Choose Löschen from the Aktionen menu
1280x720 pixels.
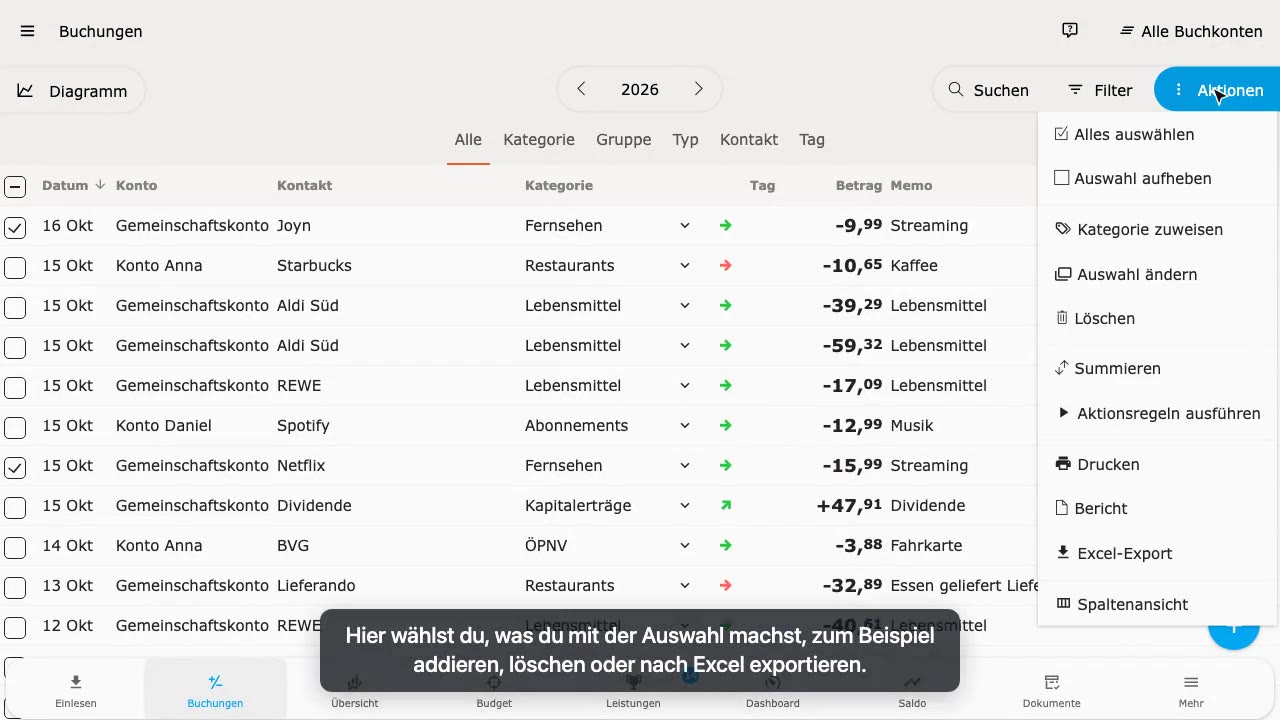click(x=1159, y=318)
